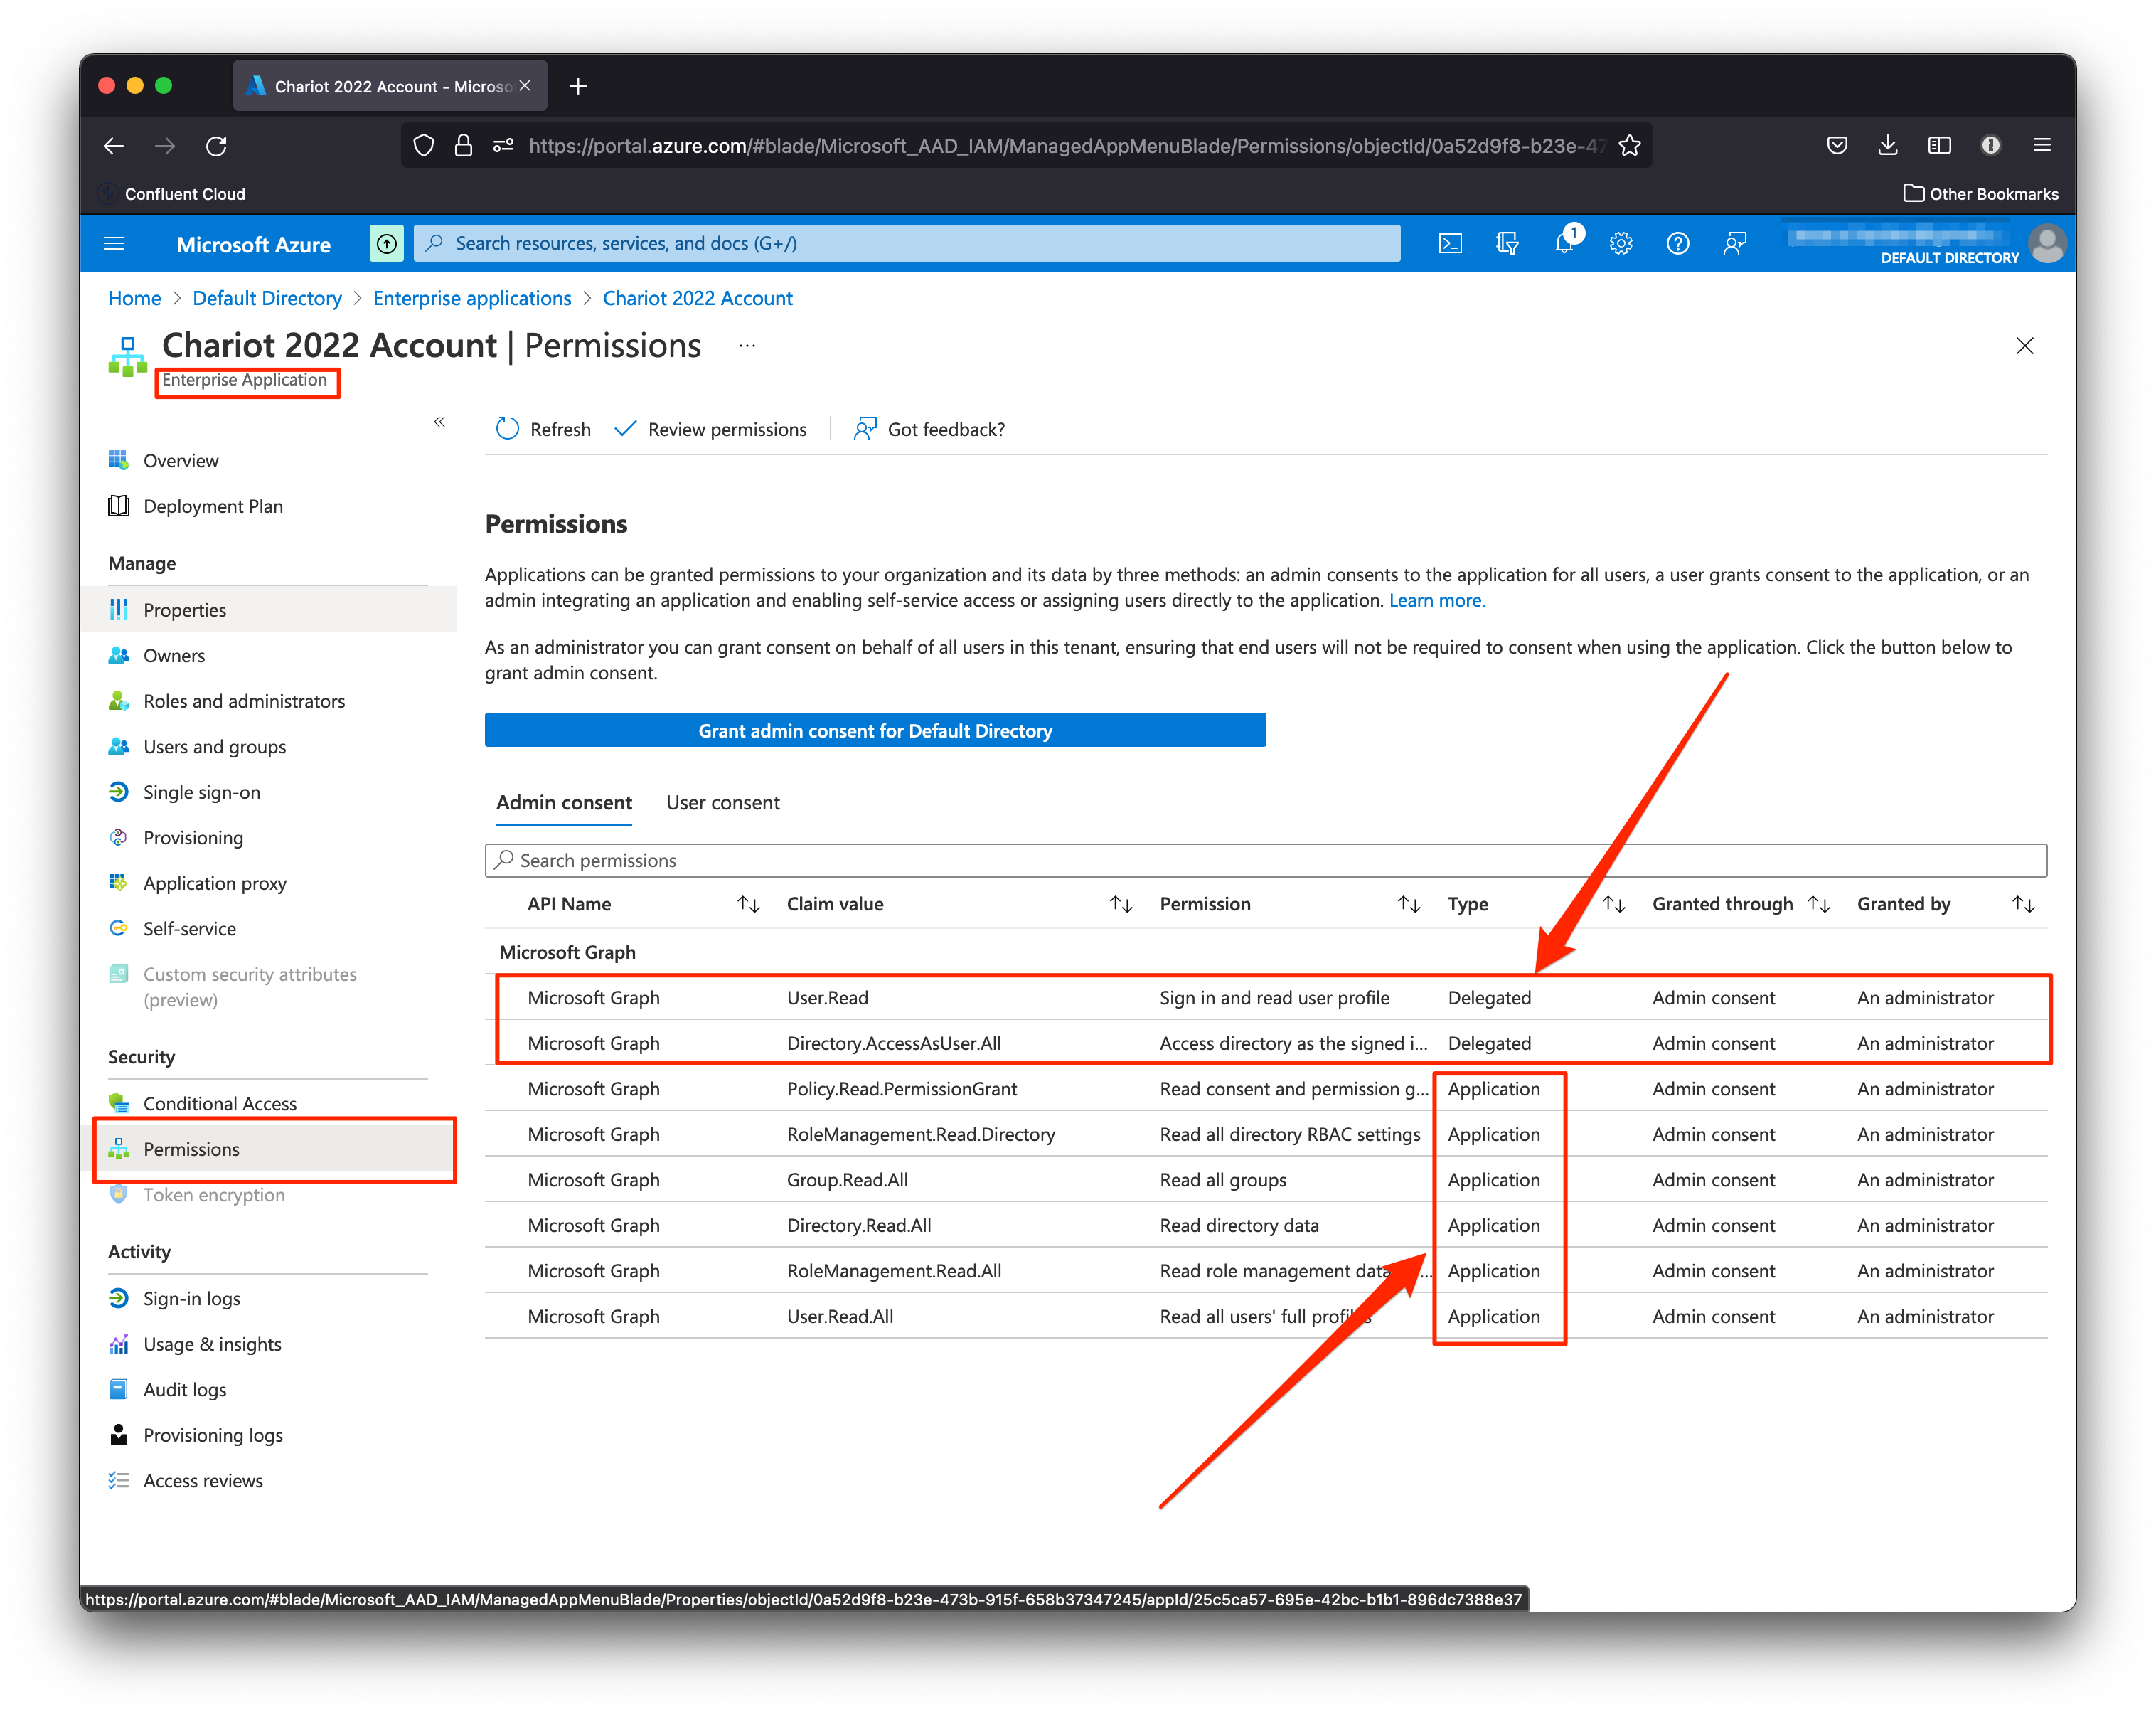2156x1717 pixels.
Task: Switch to the User consent tab
Action: pyautogui.click(x=722, y=802)
